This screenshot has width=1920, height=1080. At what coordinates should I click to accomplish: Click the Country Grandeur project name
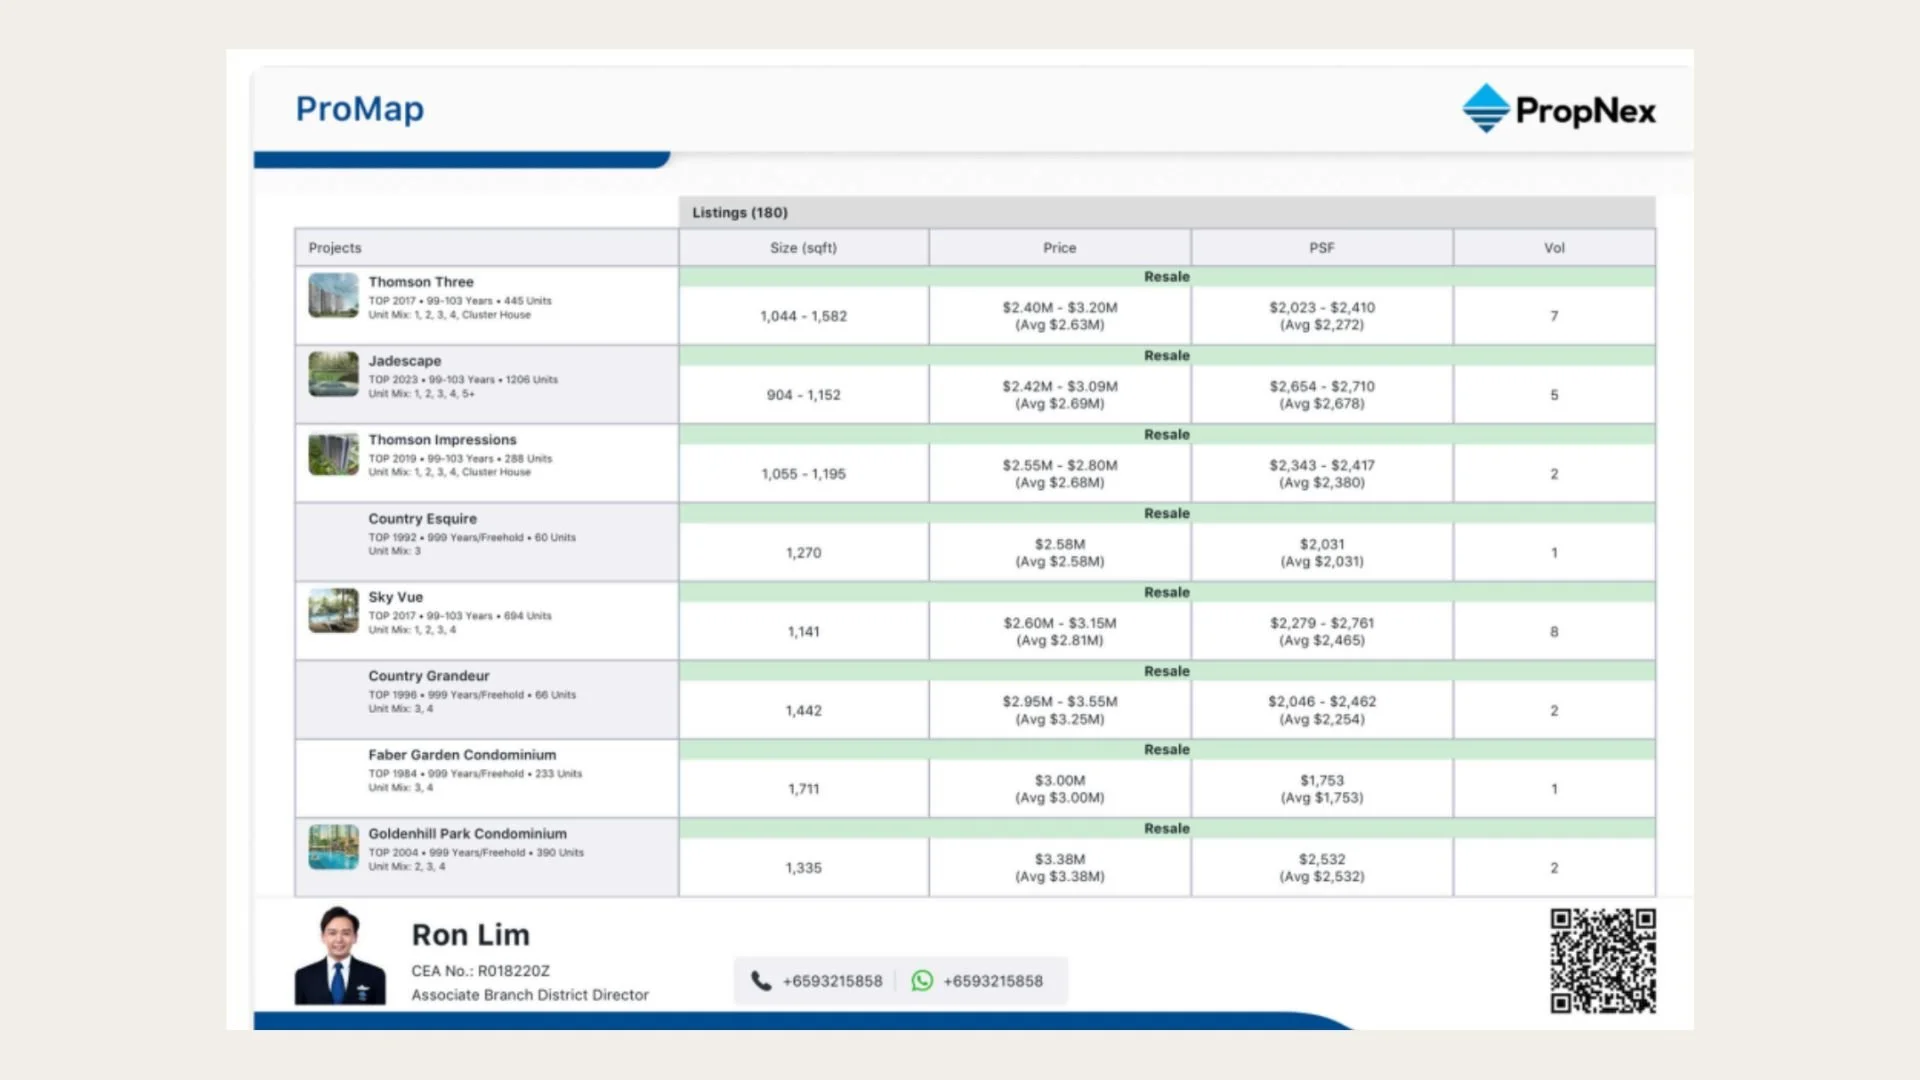428,676
